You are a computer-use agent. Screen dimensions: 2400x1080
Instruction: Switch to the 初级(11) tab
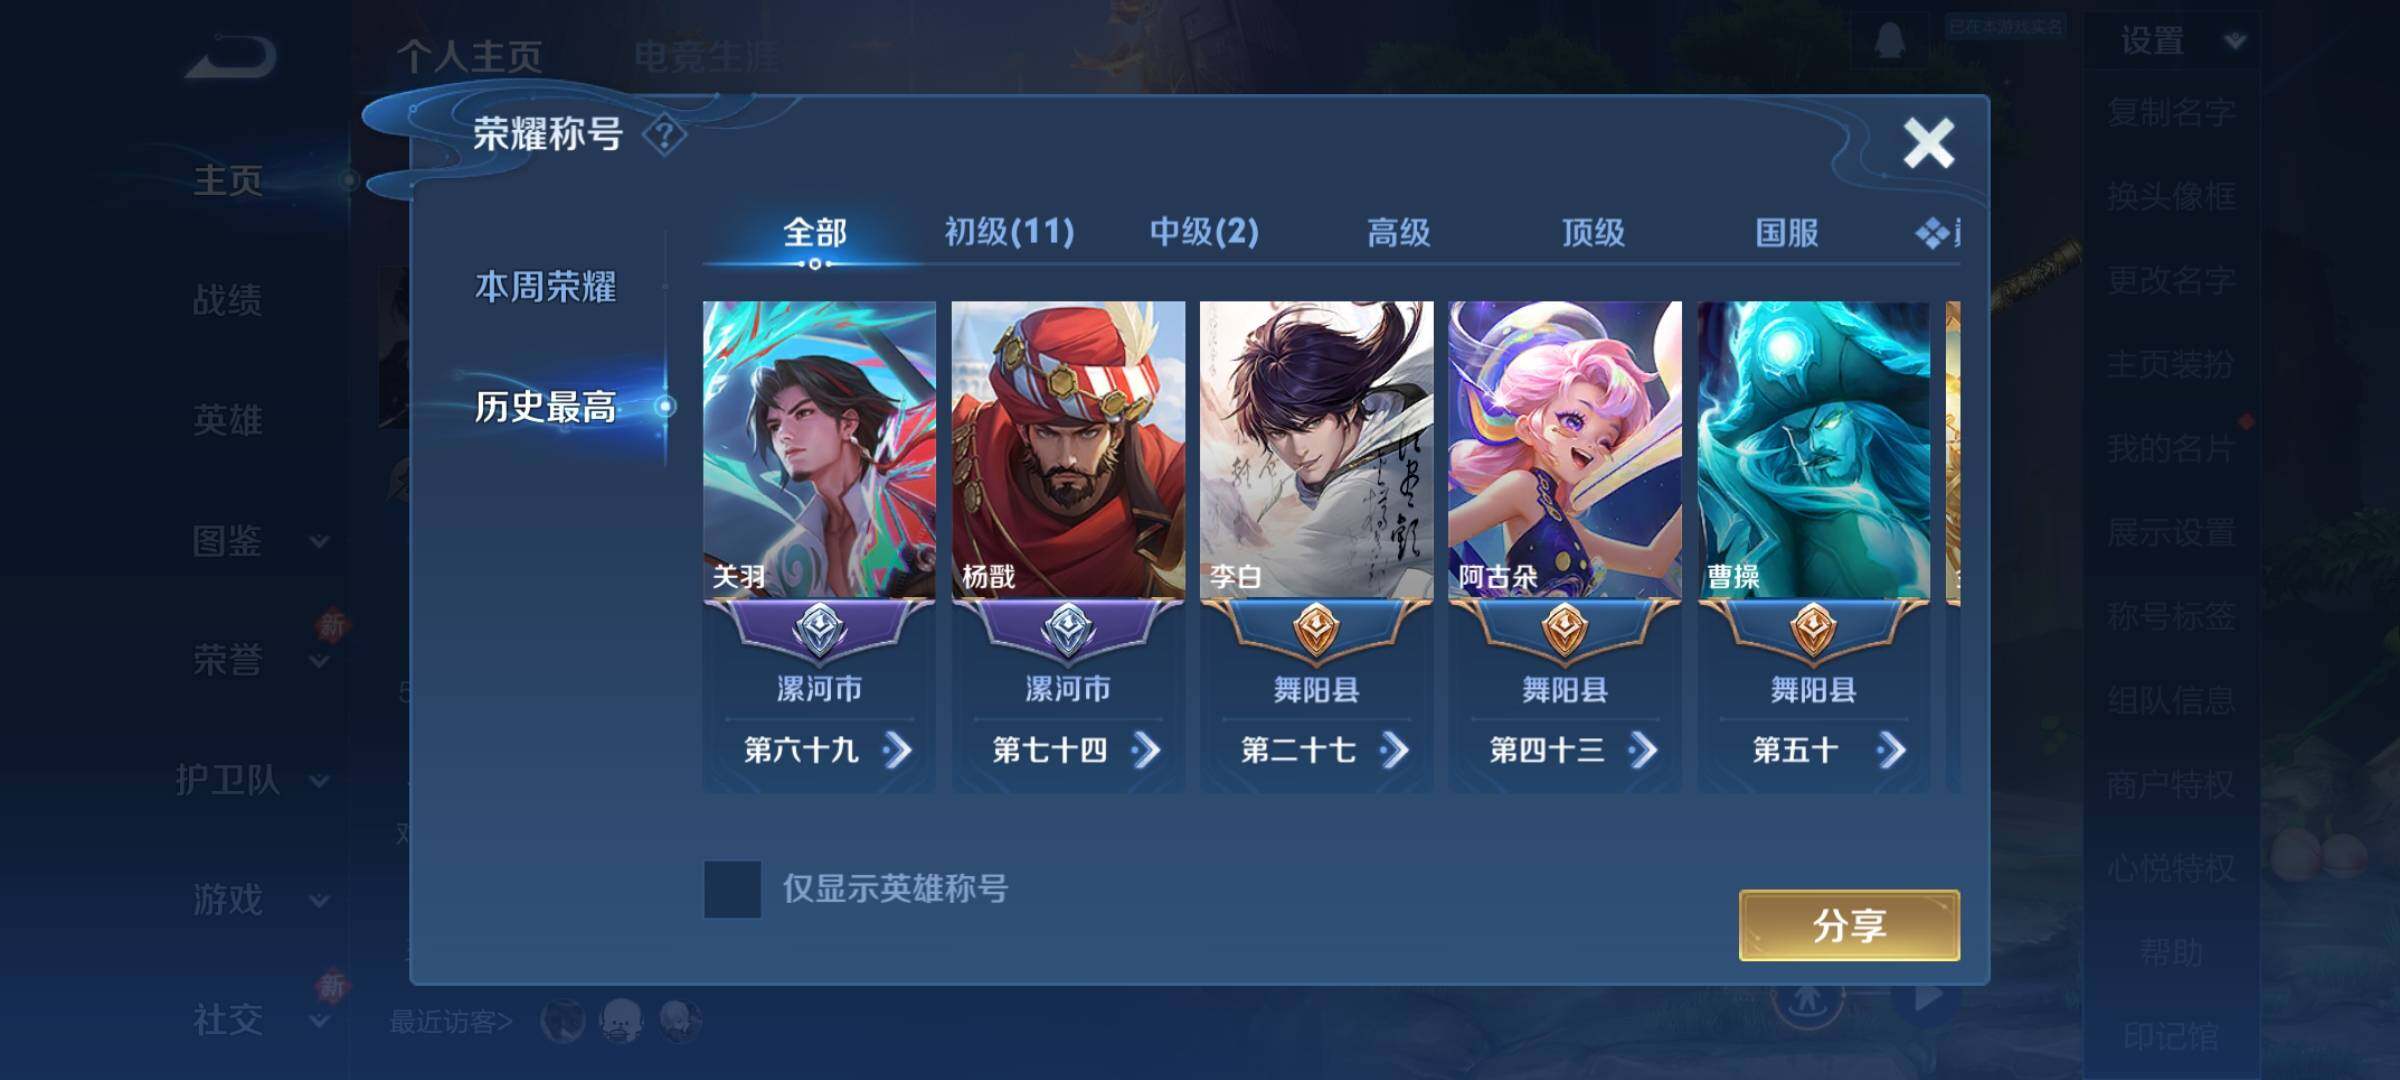point(1010,233)
